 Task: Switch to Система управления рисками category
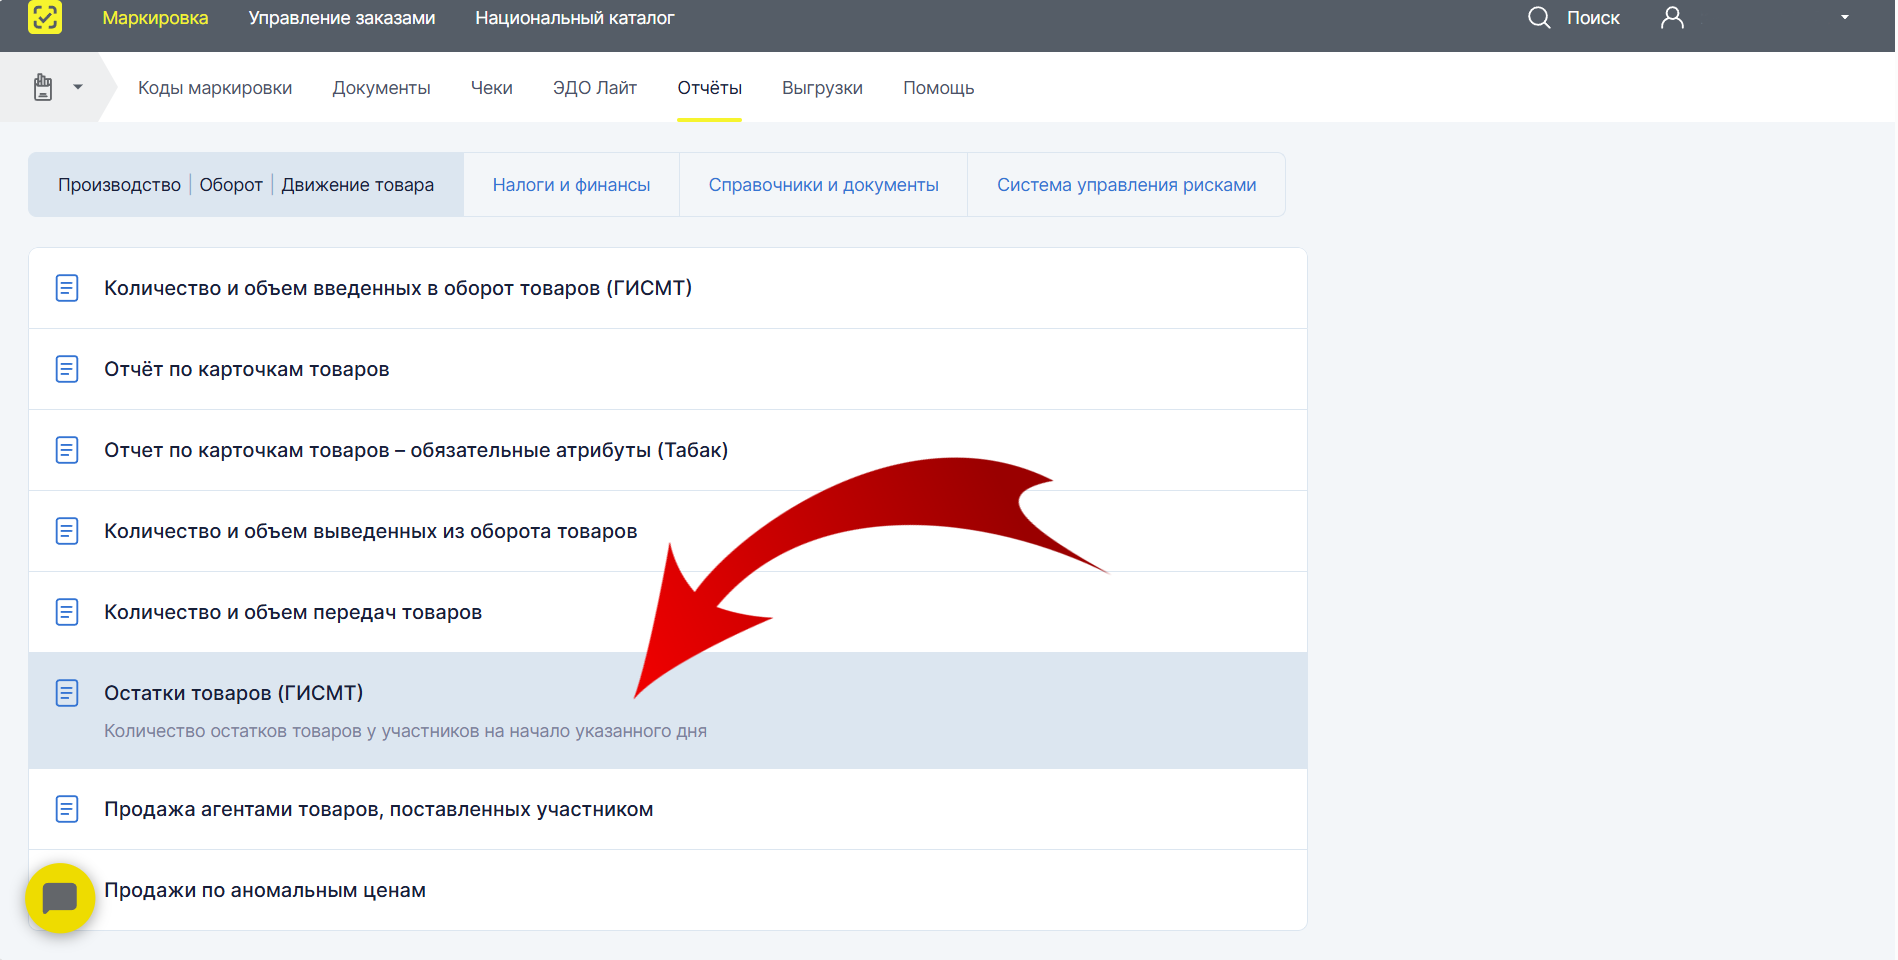1127,185
